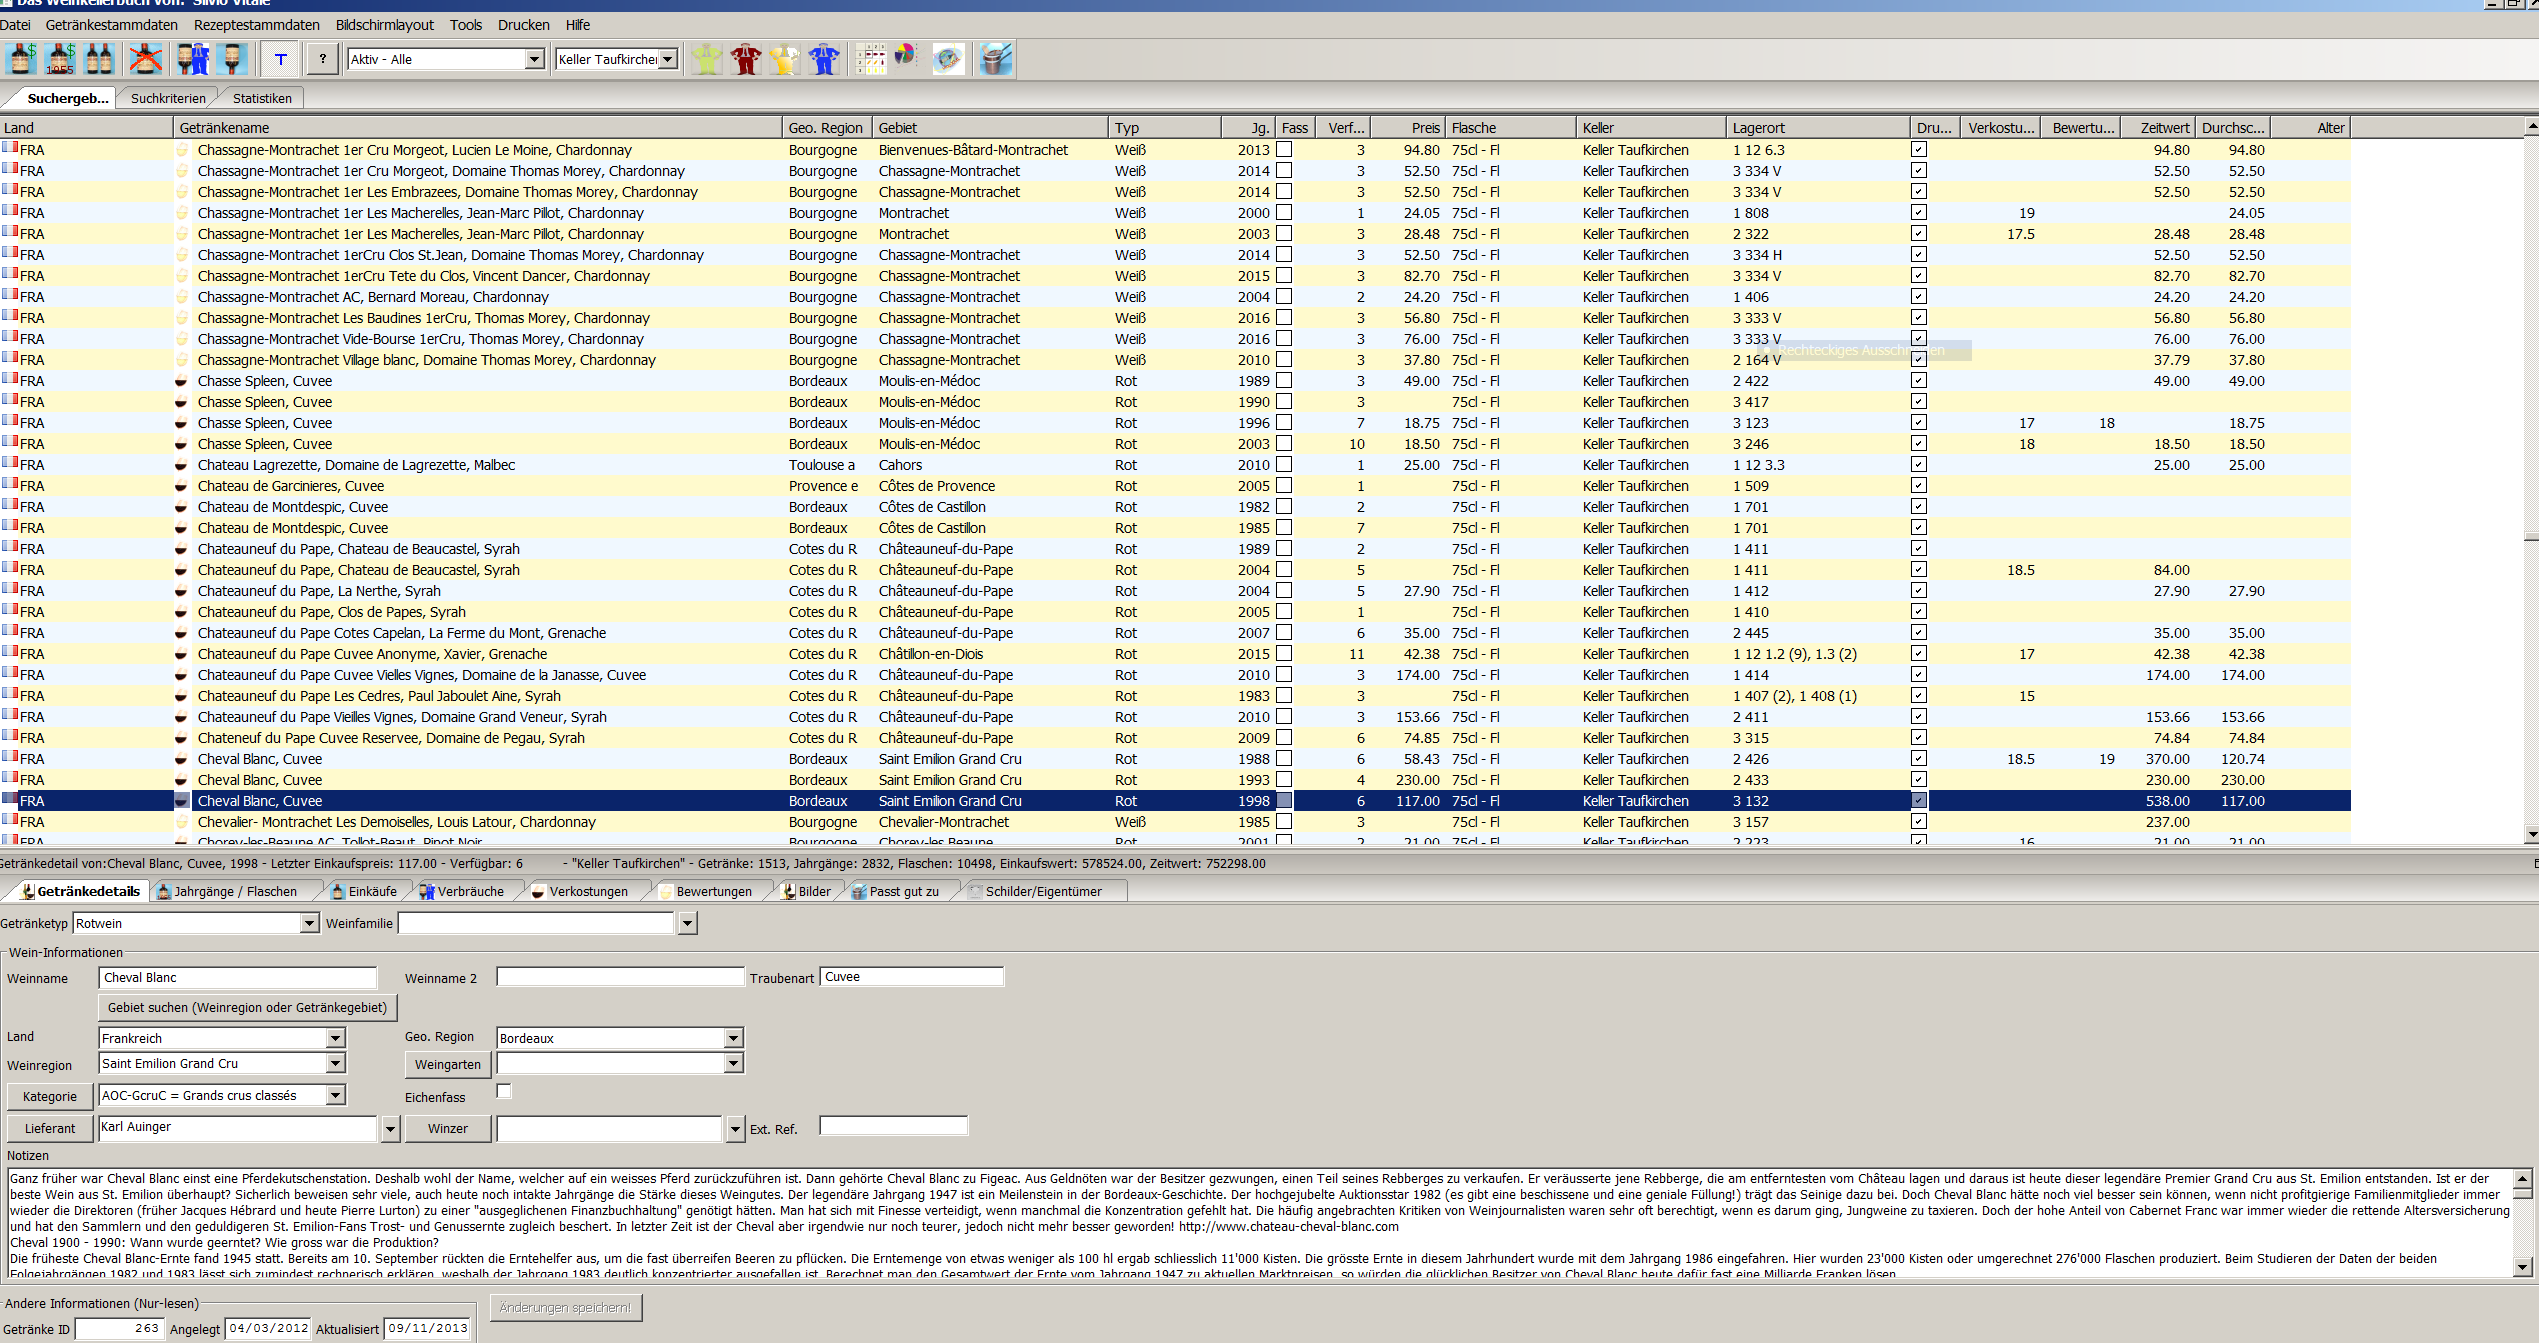Toggle Fass checkbox for Cheval Blanc 1988

[1284, 759]
